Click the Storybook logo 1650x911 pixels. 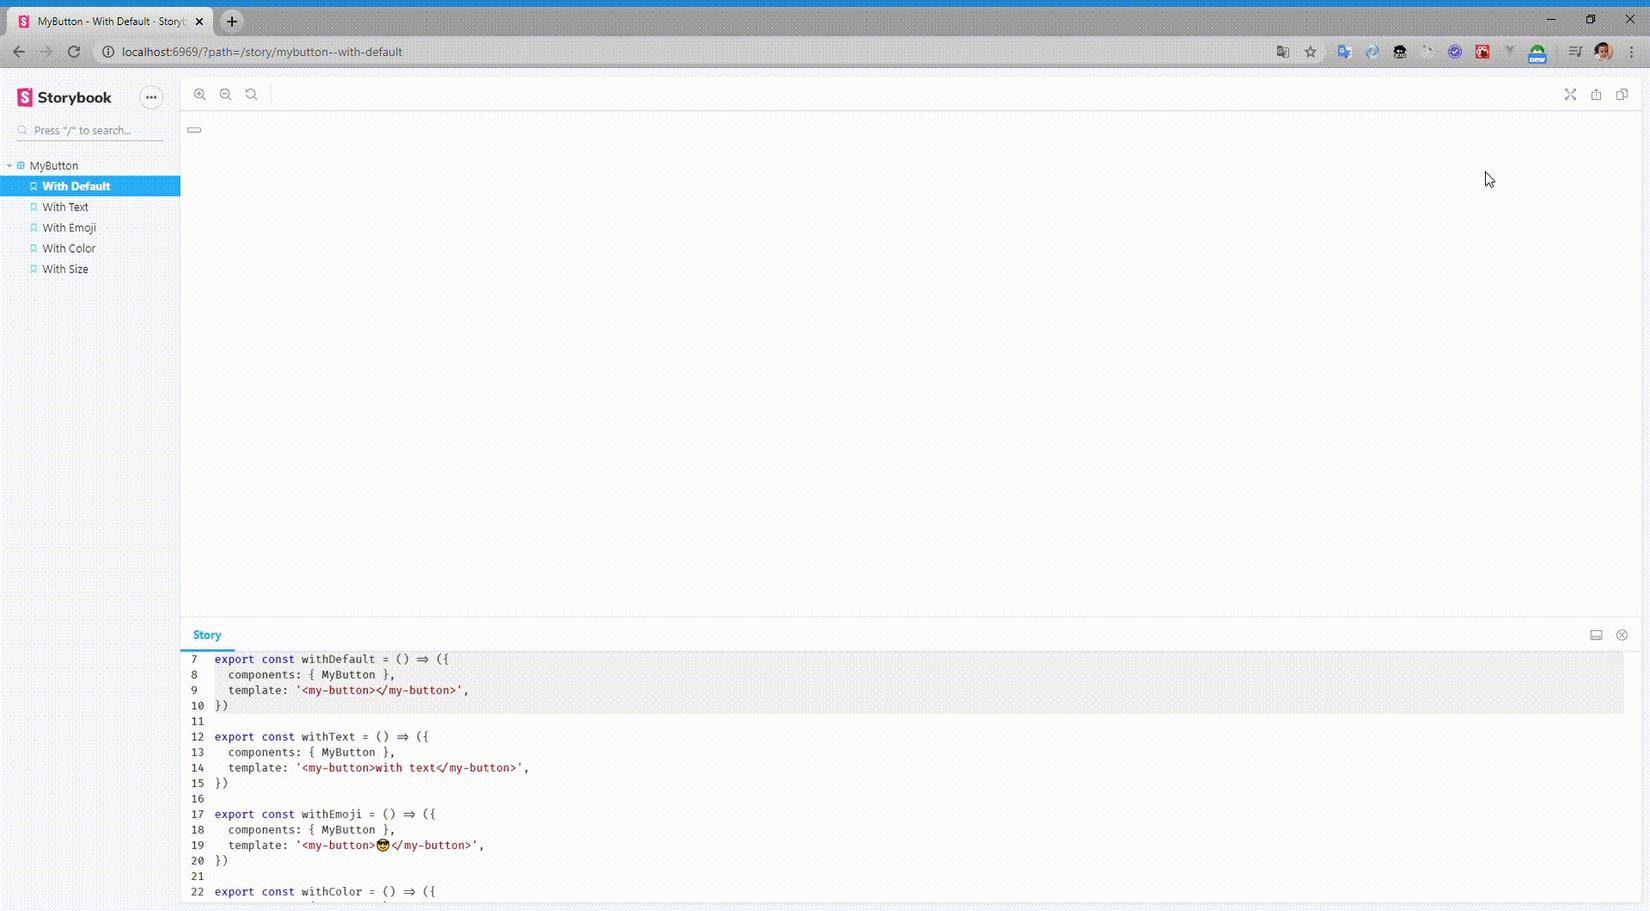(64, 97)
